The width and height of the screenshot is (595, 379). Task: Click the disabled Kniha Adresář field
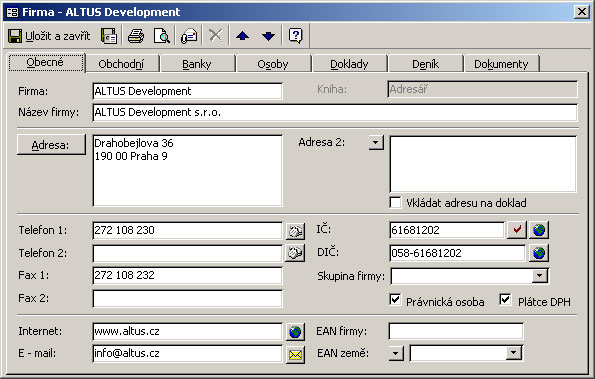tap(483, 89)
